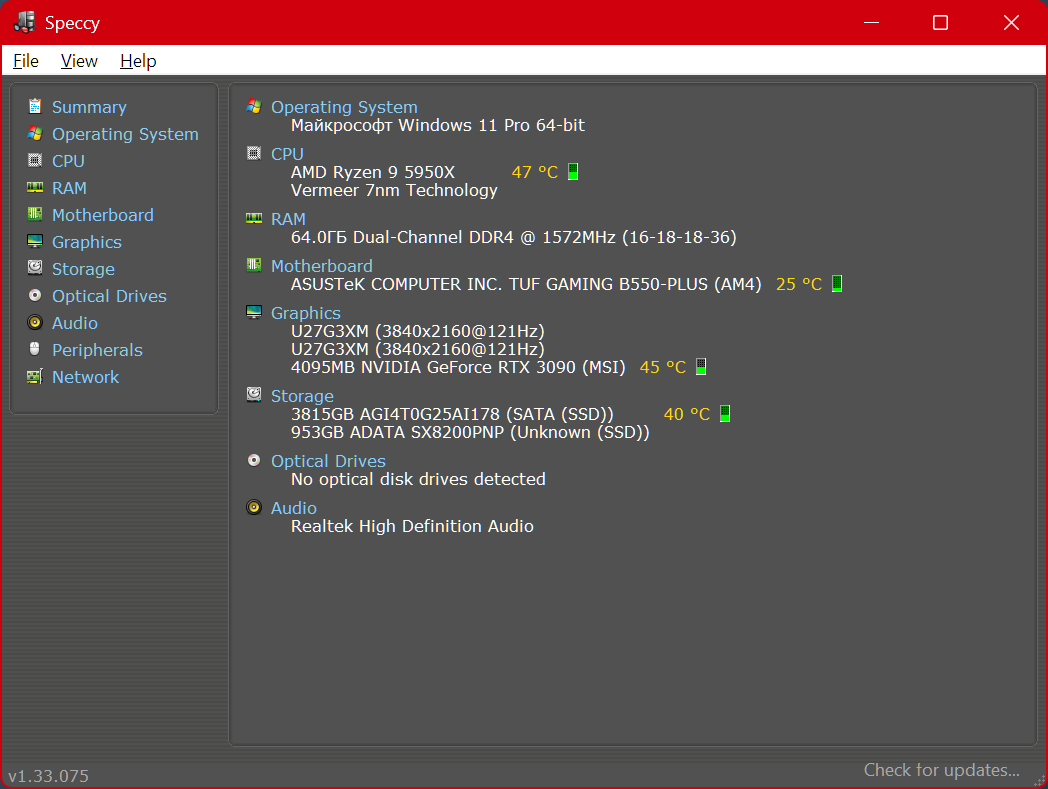Click the 47 °C CPU temperature value

click(535, 172)
